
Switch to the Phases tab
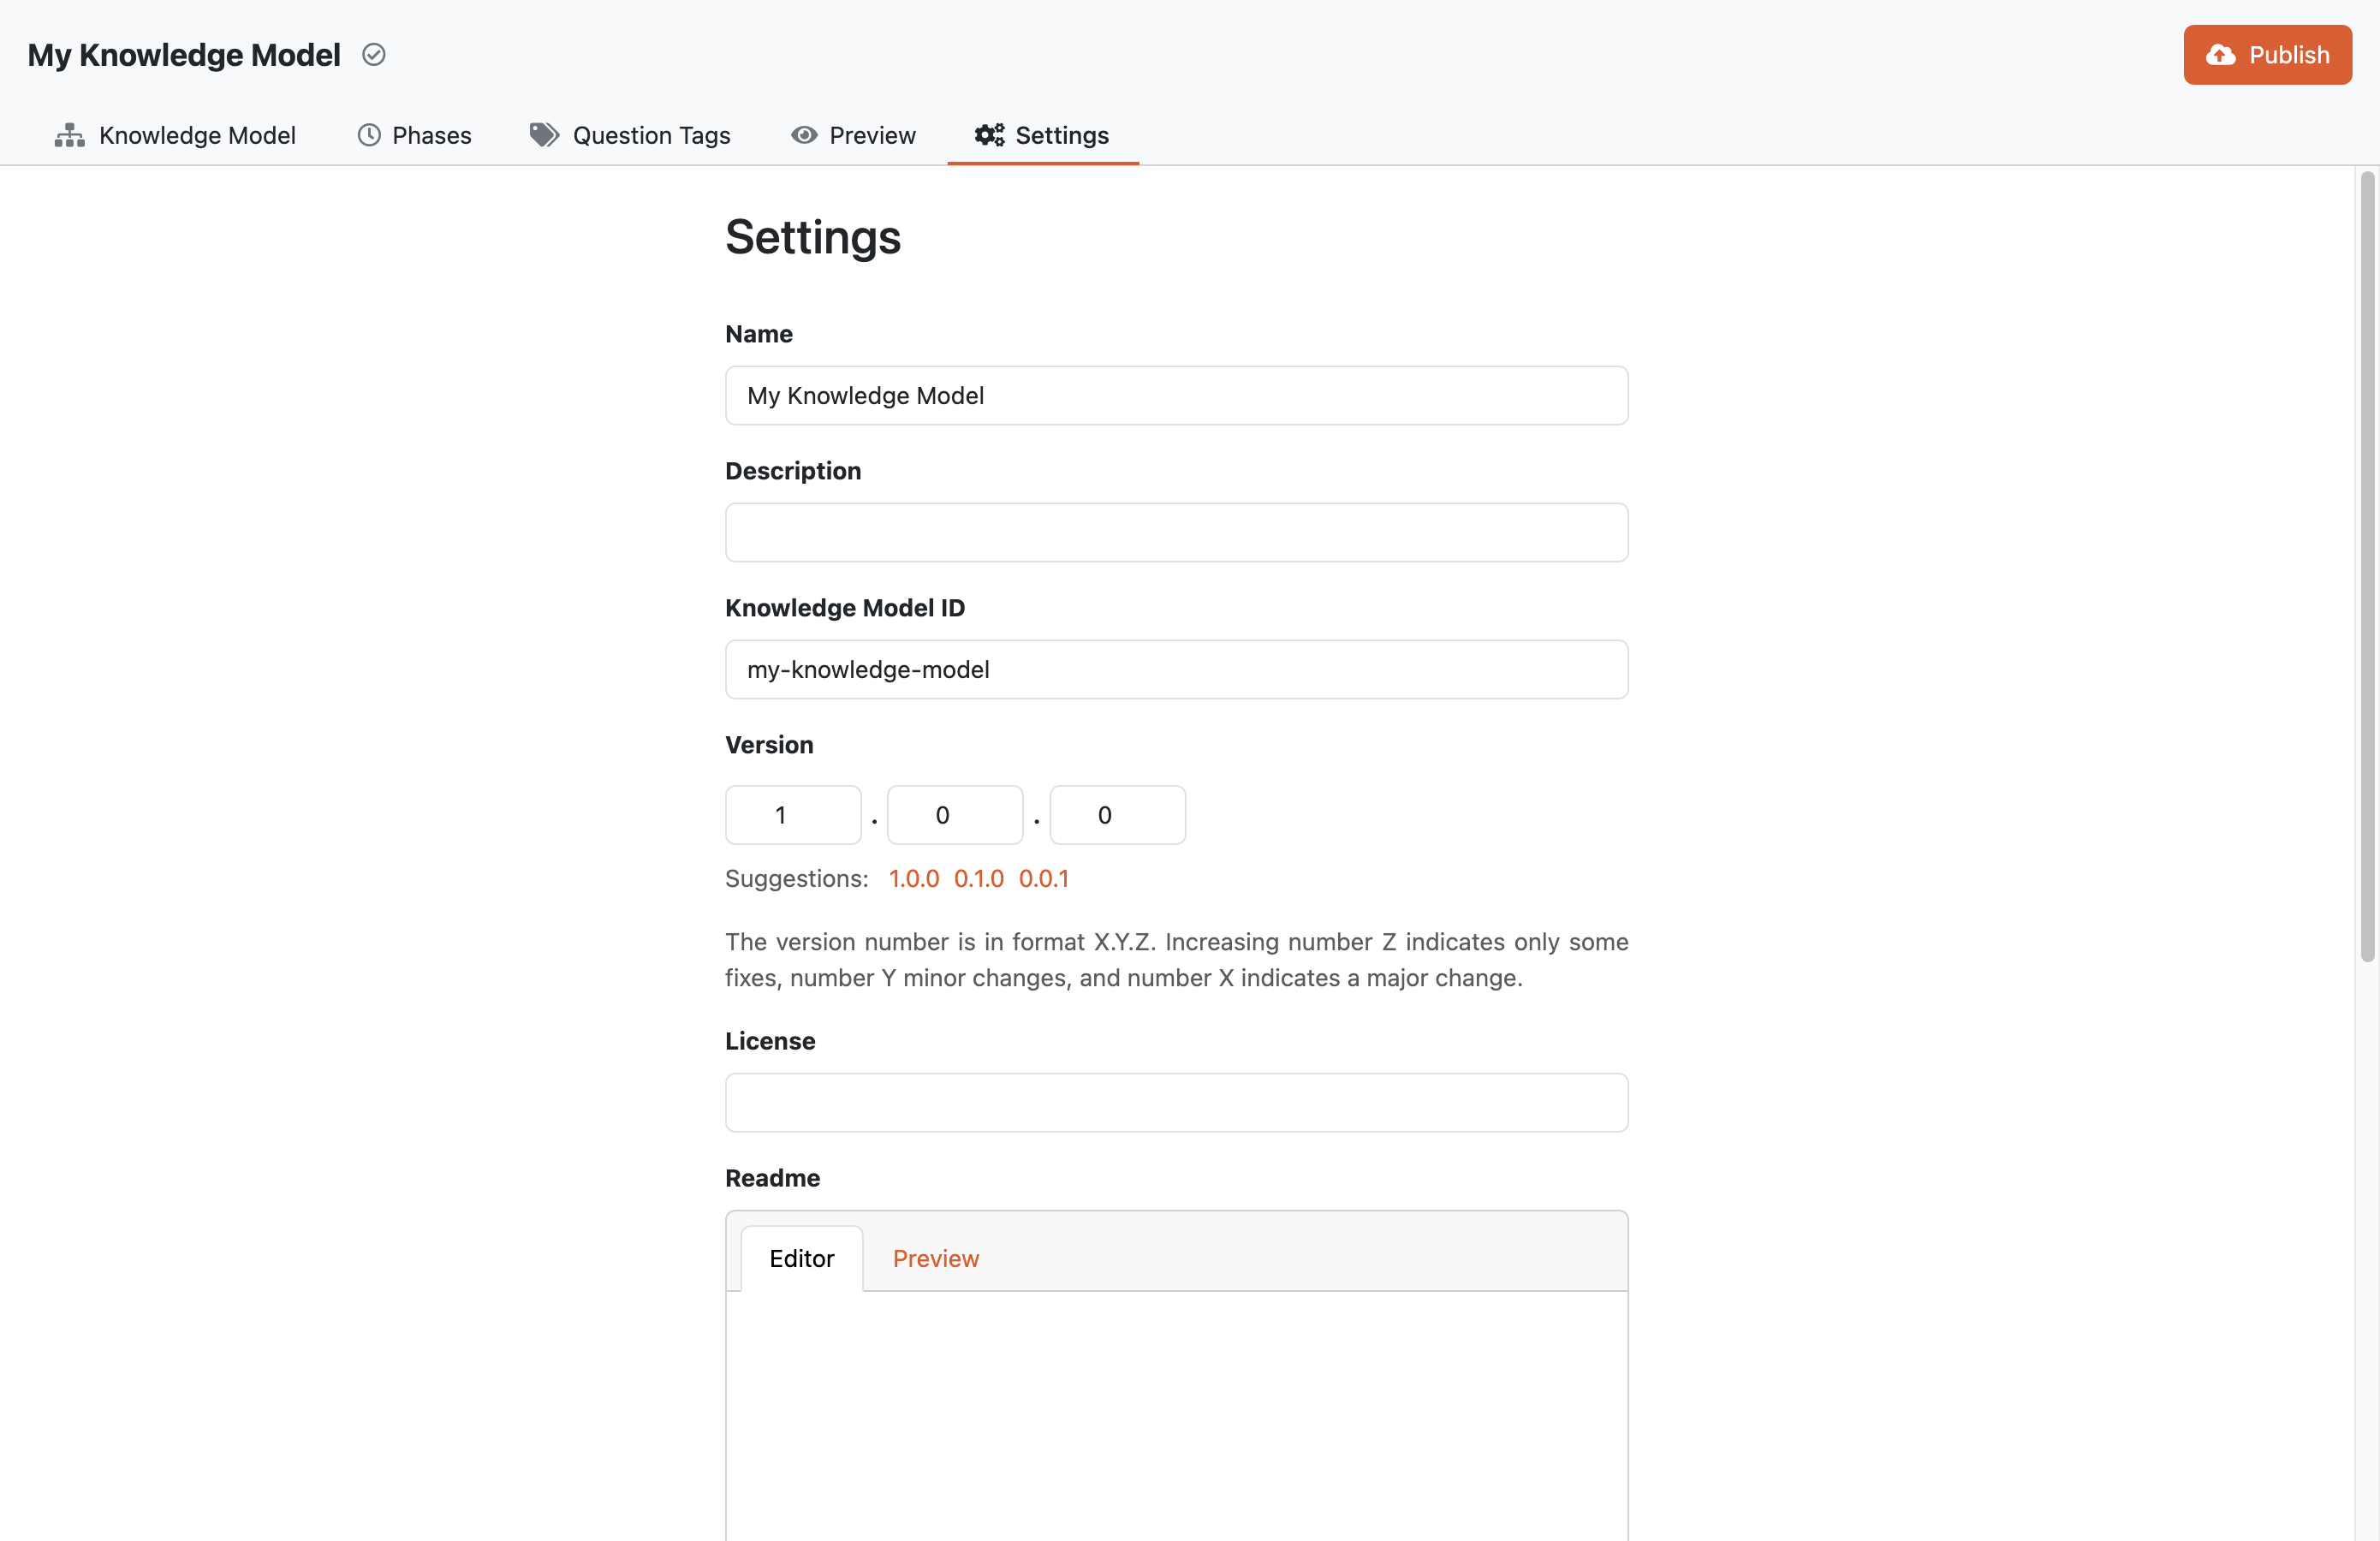[414, 135]
